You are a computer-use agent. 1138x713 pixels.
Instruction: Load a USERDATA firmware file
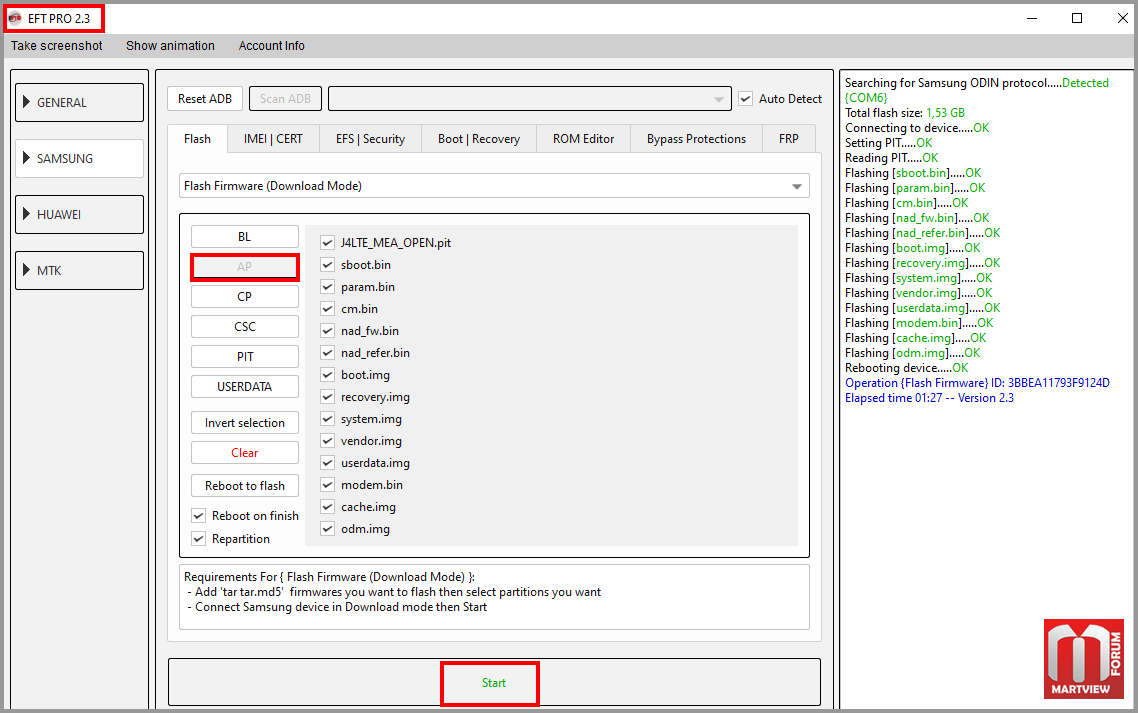245,386
